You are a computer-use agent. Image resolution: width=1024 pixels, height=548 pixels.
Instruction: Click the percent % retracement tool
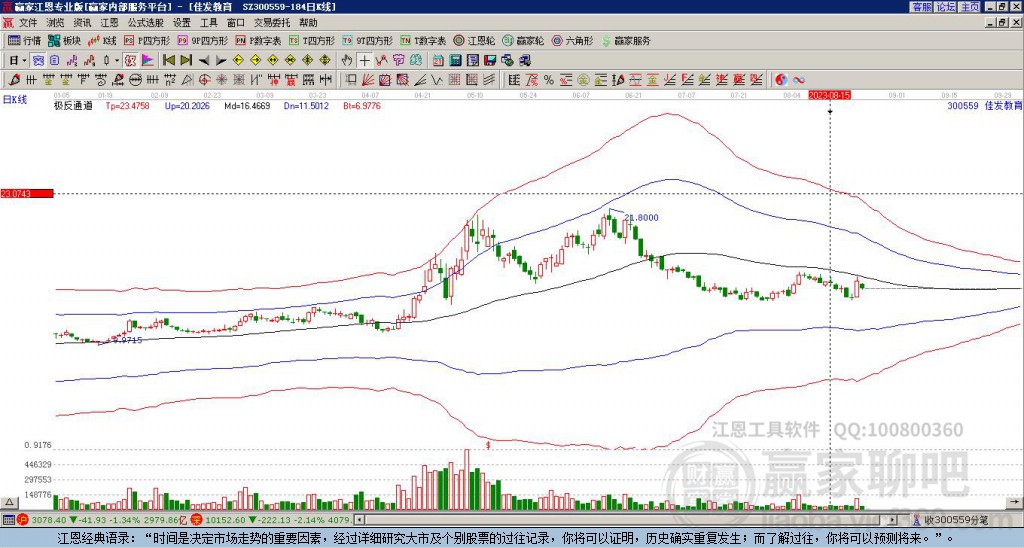pyautogui.click(x=549, y=80)
